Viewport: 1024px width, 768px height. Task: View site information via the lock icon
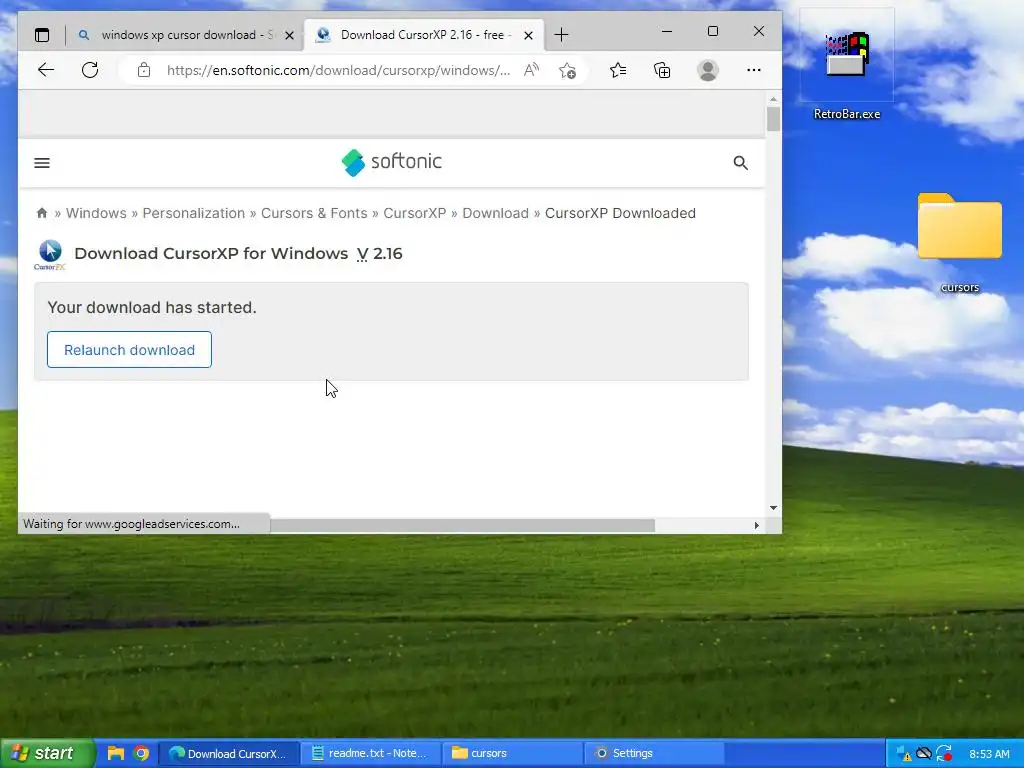[144, 70]
